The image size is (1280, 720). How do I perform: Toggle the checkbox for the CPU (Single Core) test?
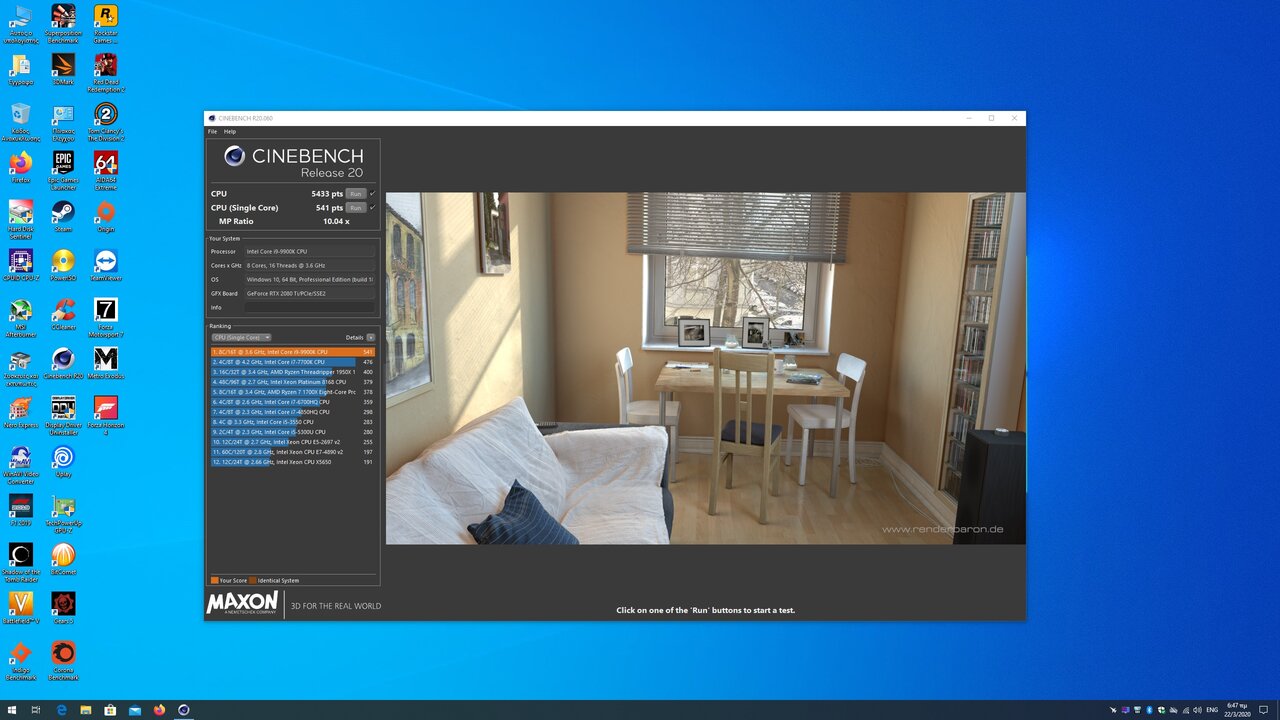pyautogui.click(x=372, y=207)
